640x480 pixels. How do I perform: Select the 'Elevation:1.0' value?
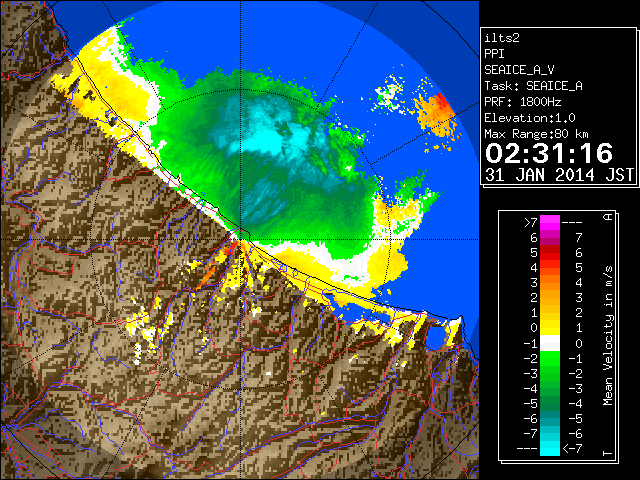click(x=530, y=118)
